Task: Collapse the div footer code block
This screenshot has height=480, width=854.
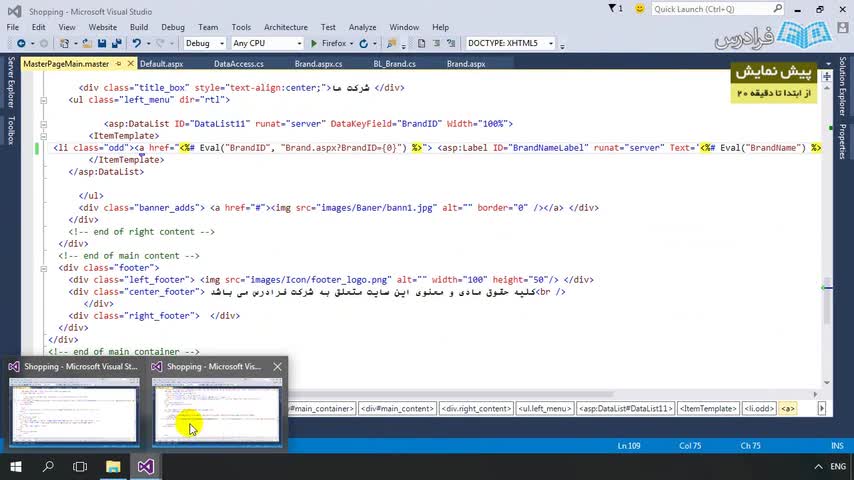Action: click(44, 268)
